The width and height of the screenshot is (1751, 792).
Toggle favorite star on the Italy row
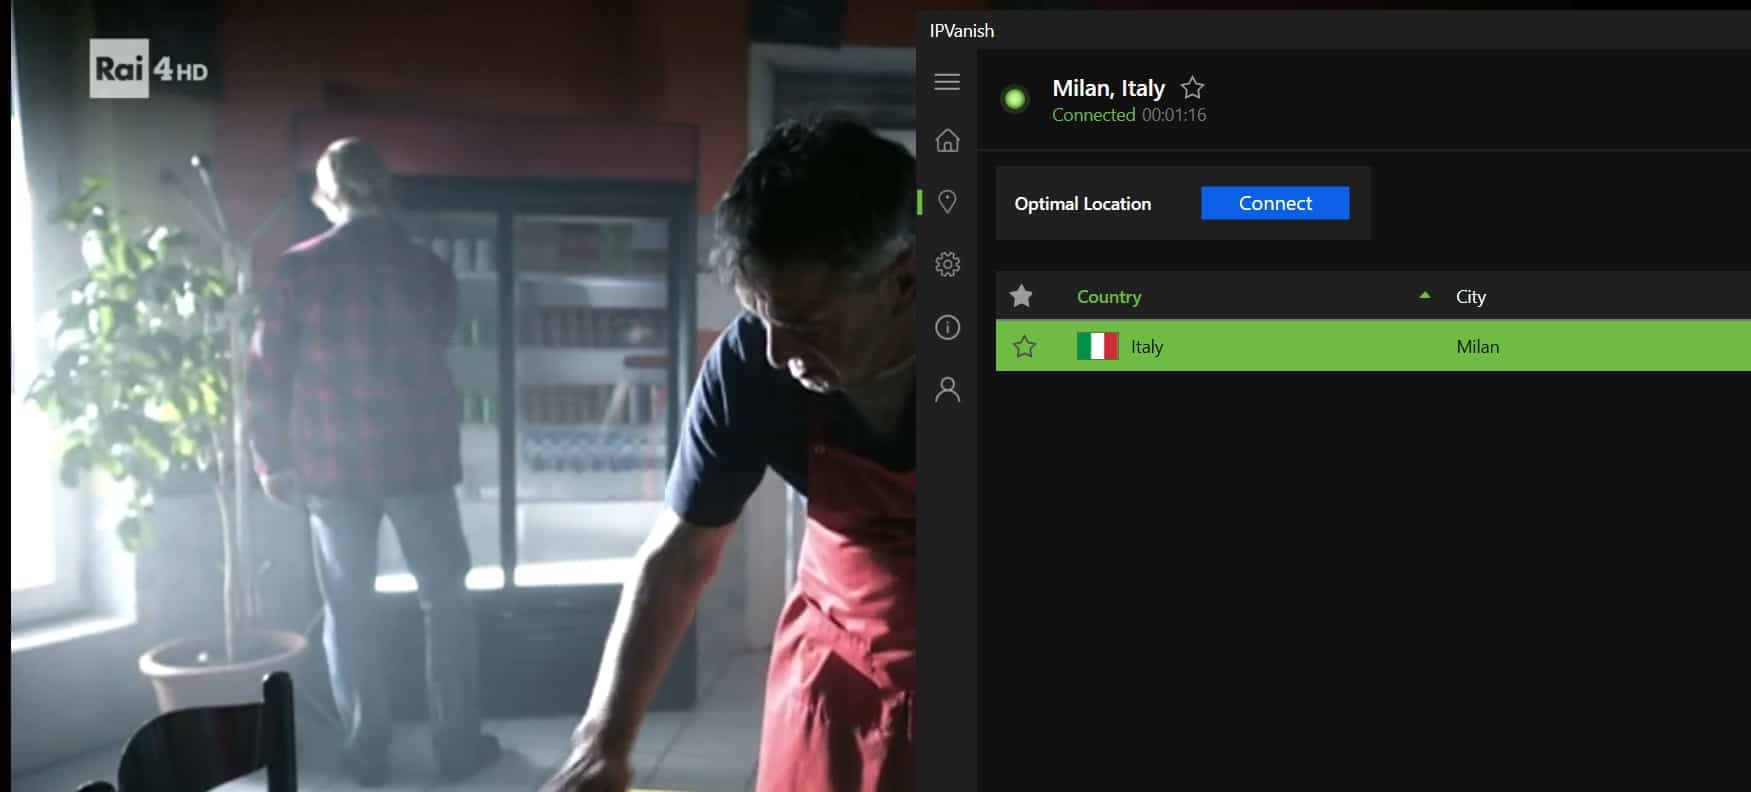click(x=1024, y=346)
